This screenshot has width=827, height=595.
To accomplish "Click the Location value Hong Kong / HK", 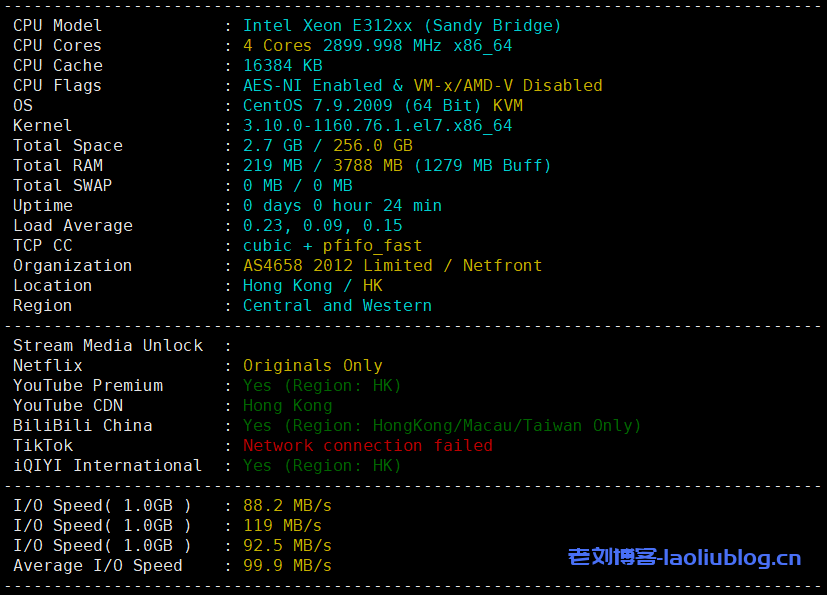I will tap(312, 286).
